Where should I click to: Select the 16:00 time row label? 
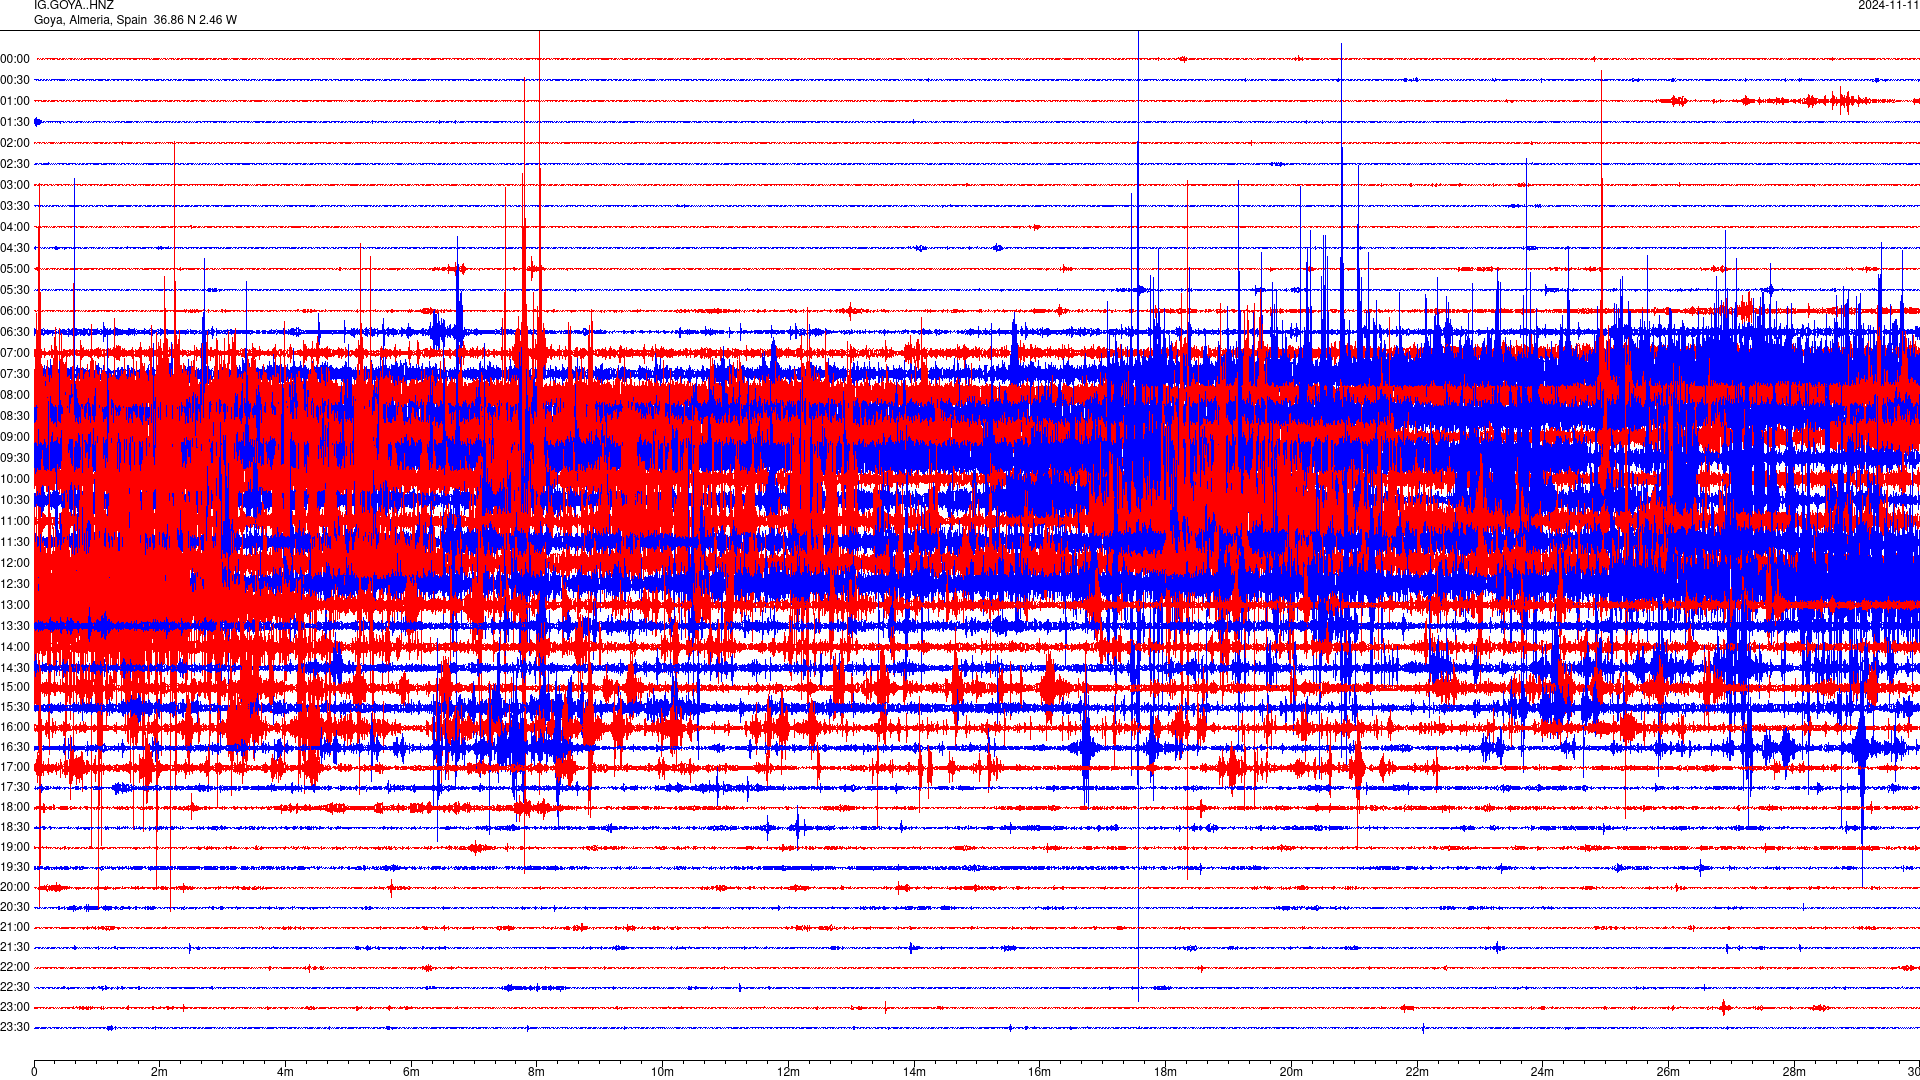[15, 727]
